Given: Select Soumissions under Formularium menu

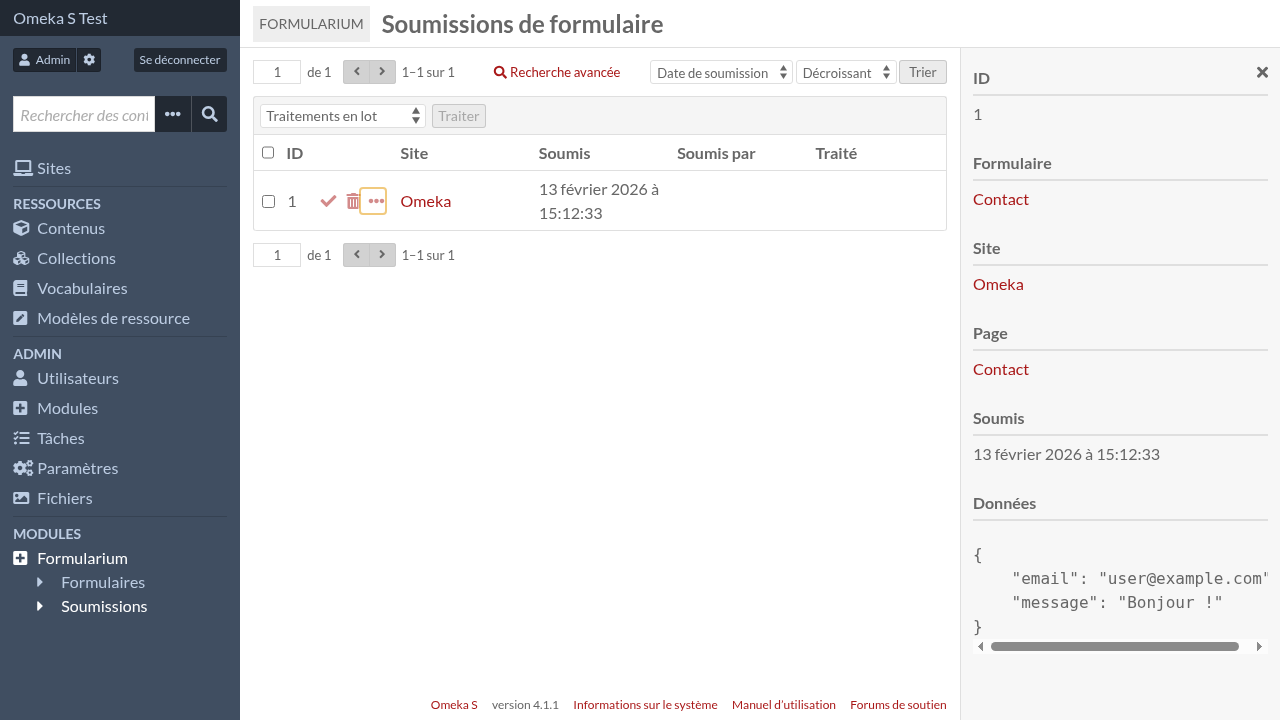Looking at the screenshot, I should [103, 606].
